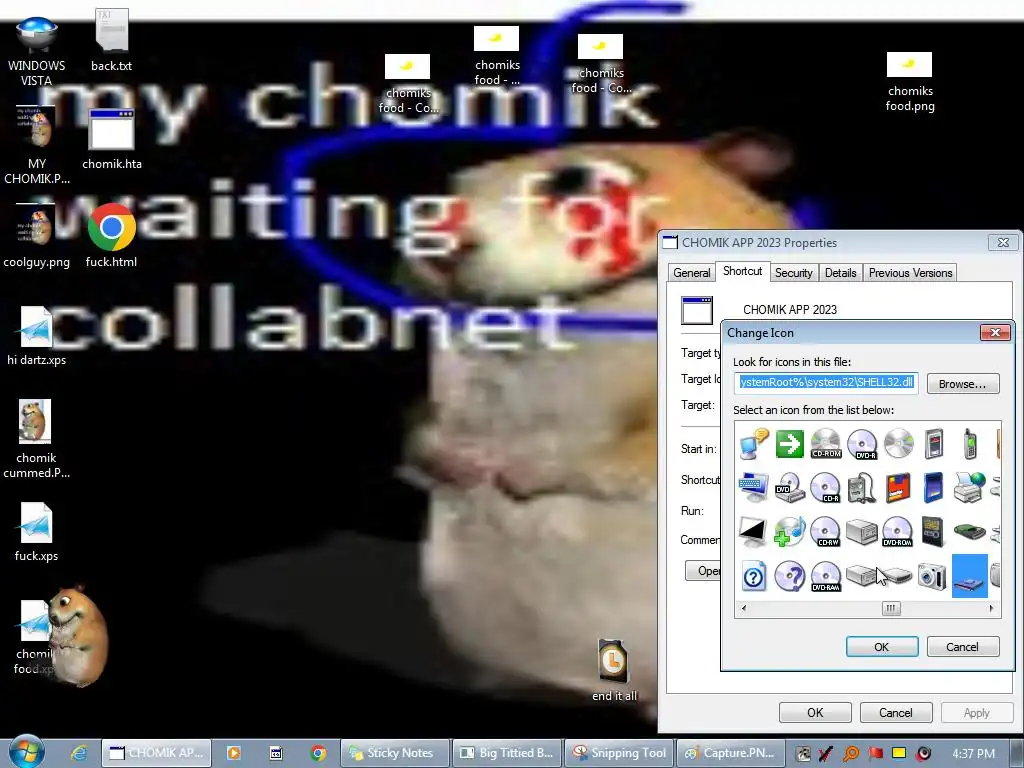Select the green arrow icon in Change Icon list
The image size is (1024, 768).
coord(790,444)
